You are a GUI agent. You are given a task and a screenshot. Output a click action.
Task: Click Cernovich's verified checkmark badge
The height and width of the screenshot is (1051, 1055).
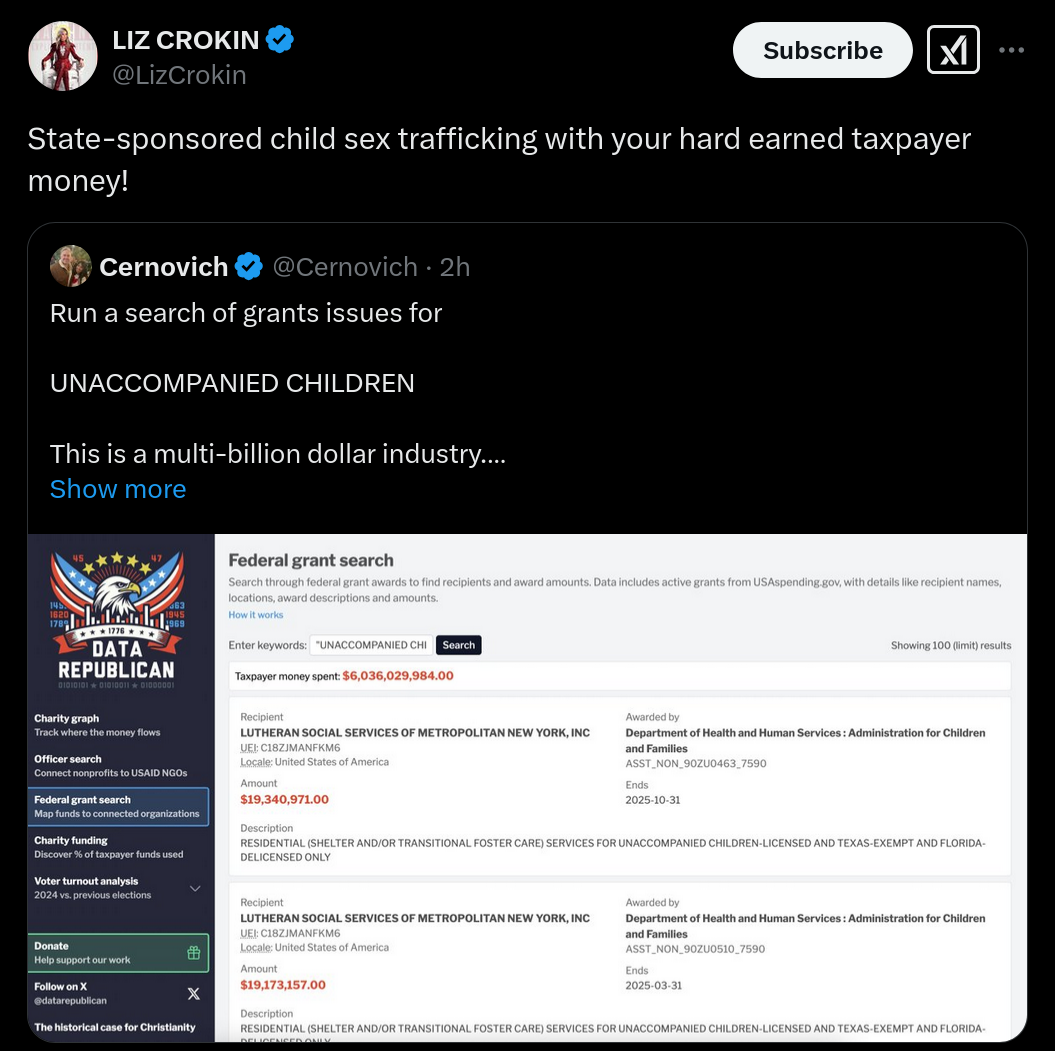pyautogui.click(x=248, y=266)
